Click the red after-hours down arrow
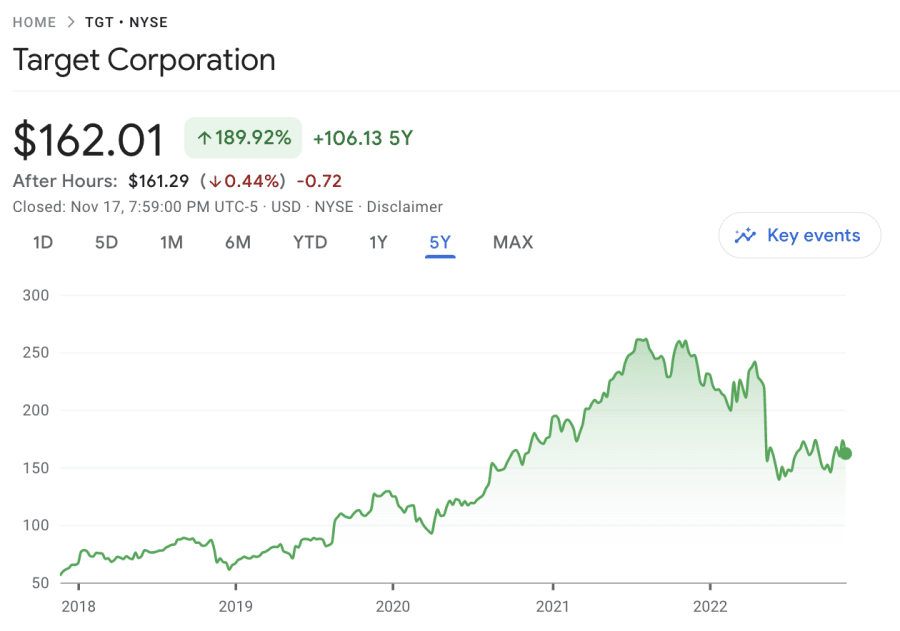The image size is (900, 631). 214,181
